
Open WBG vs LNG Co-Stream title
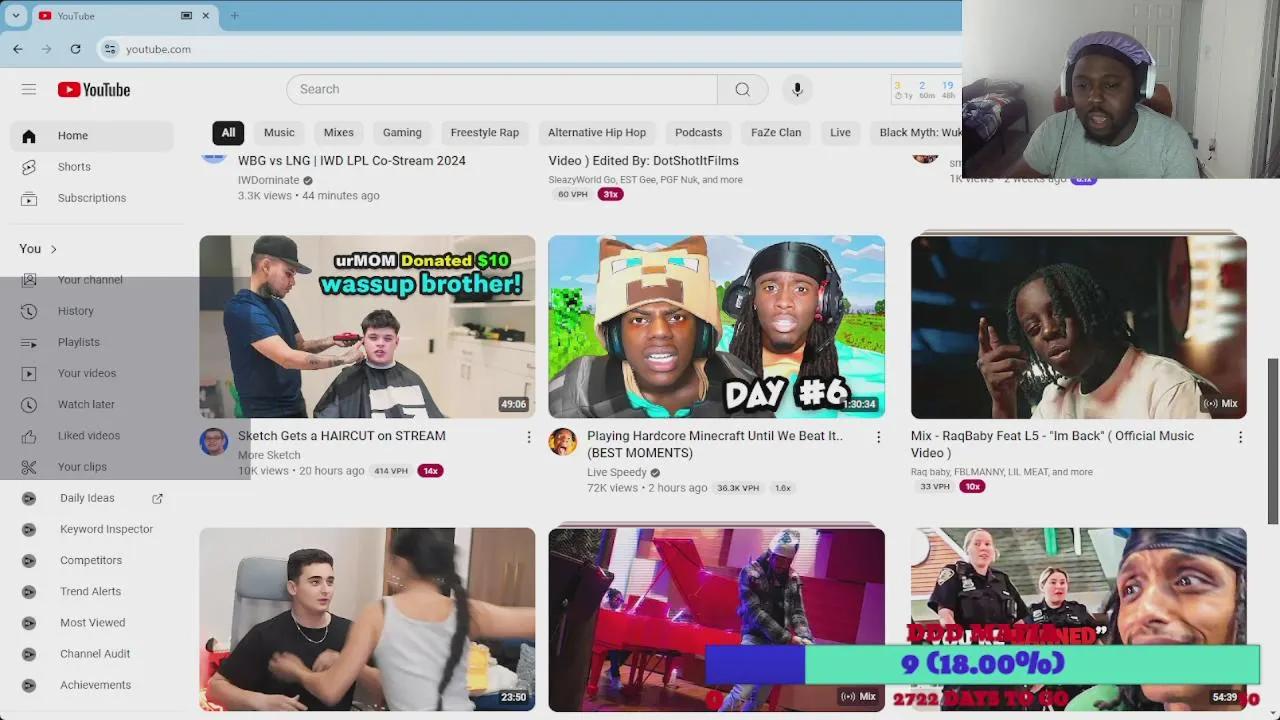(352, 160)
